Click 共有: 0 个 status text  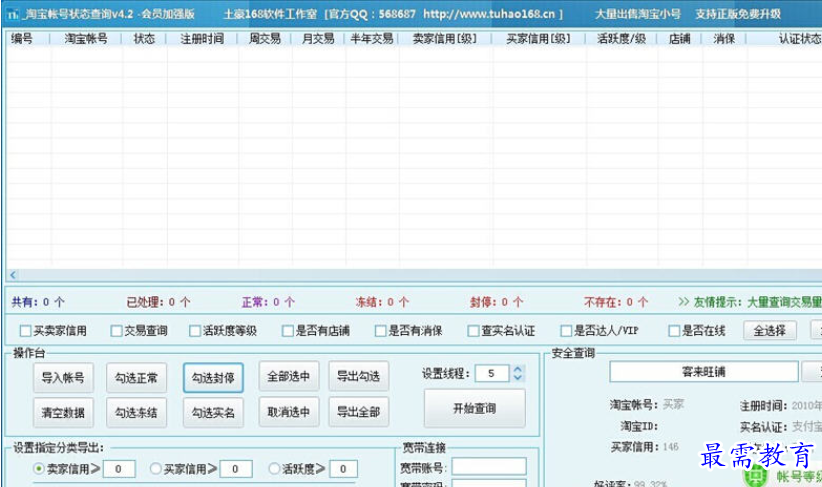pyautogui.click(x=38, y=302)
